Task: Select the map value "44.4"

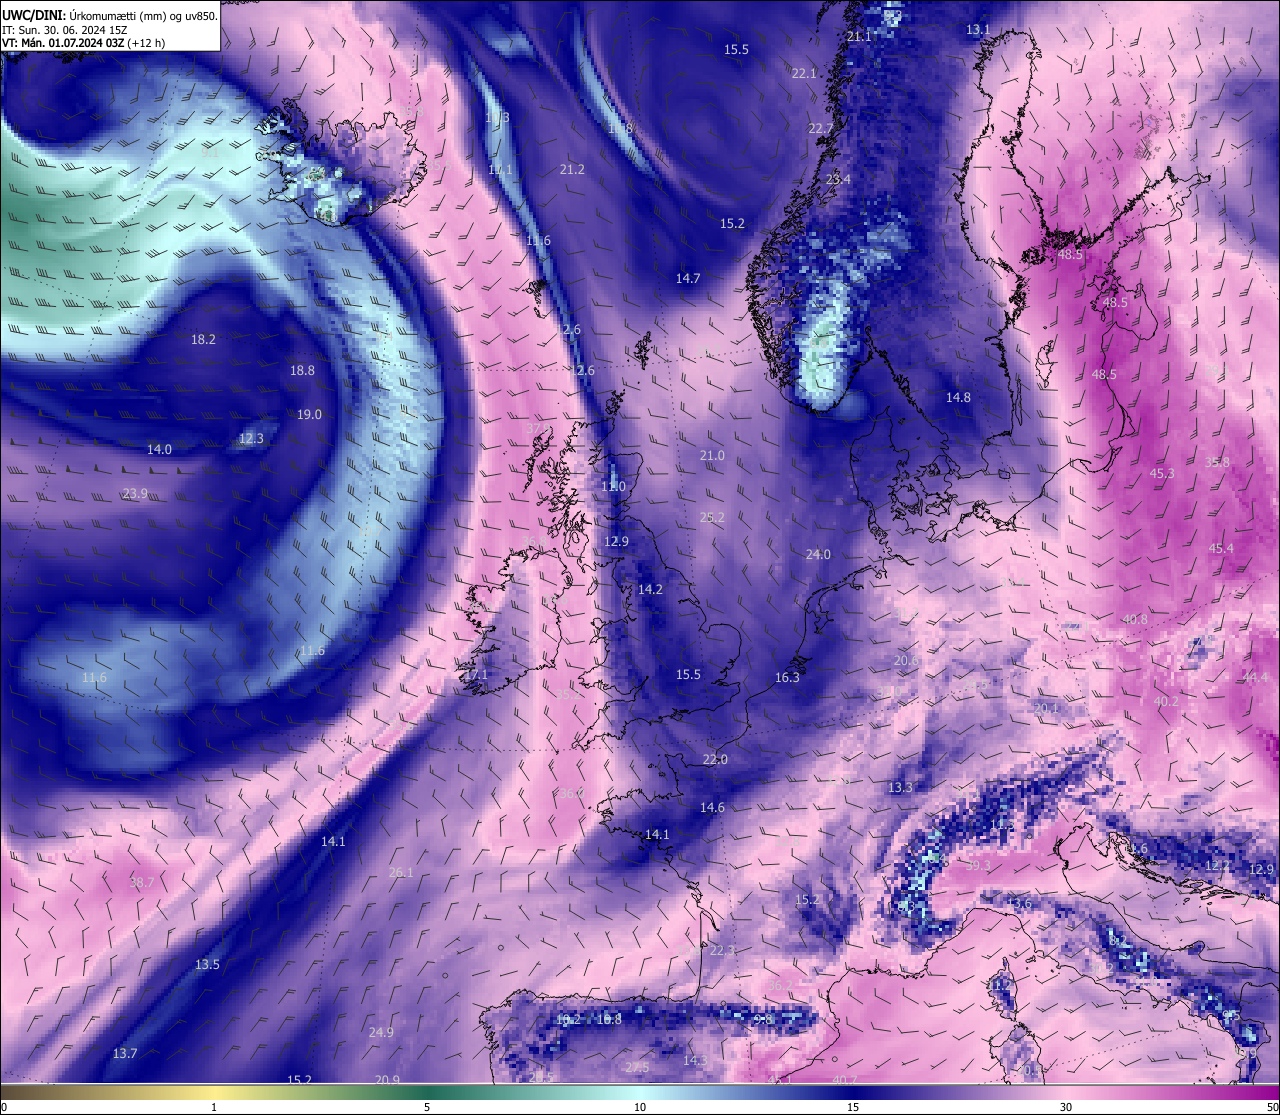Action: (x=1255, y=678)
